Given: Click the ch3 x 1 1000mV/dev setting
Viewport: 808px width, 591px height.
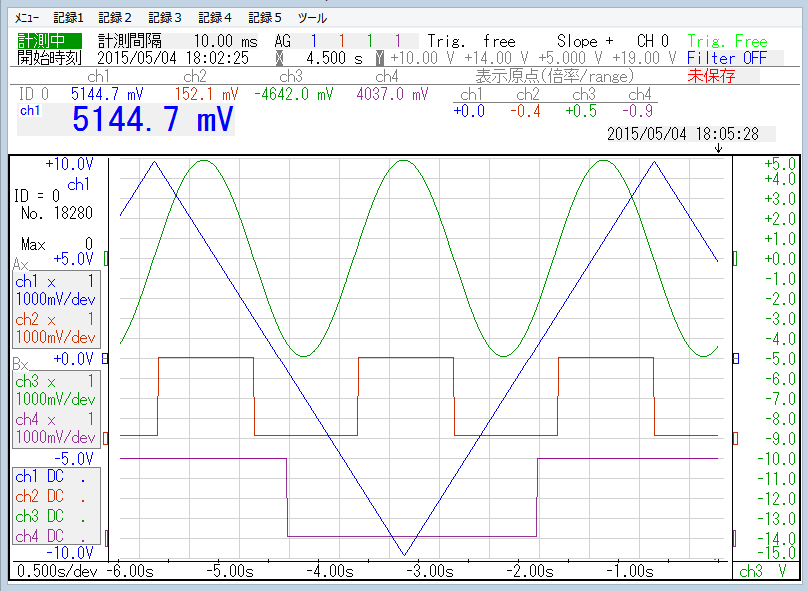Looking at the screenshot, I should [56, 390].
